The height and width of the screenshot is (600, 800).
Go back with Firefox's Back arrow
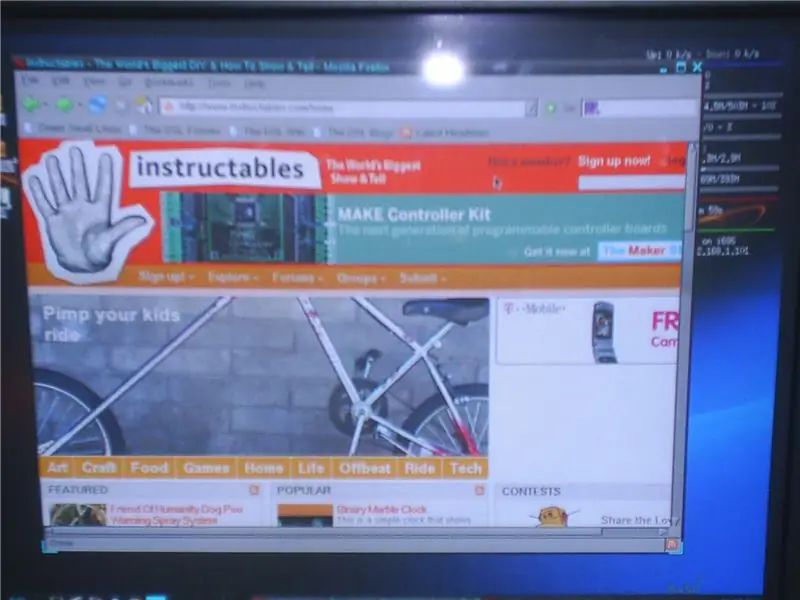(31, 104)
